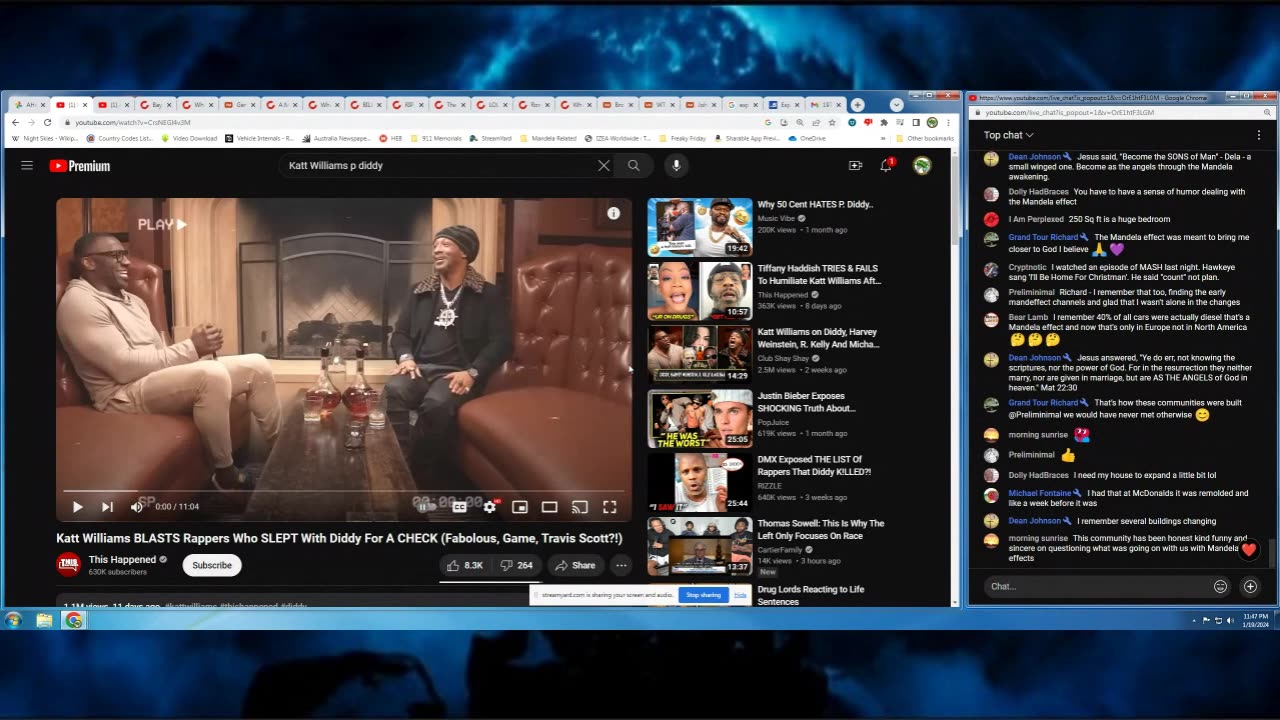Open a new Chrome tab

click(857, 105)
